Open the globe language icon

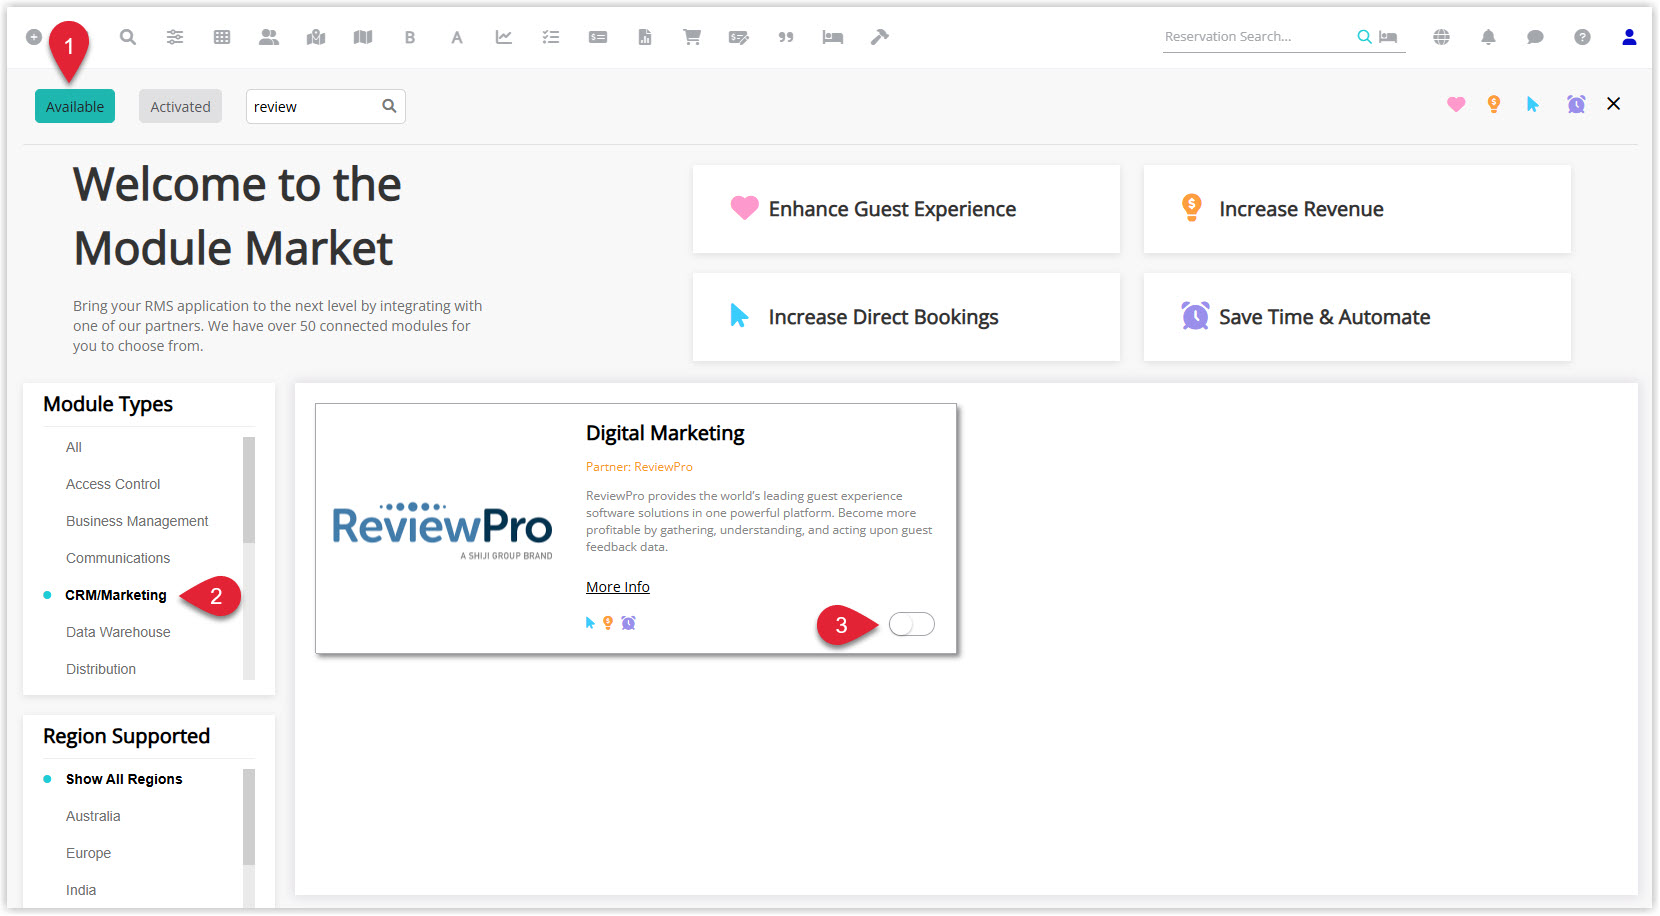pyautogui.click(x=1441, y=37)
